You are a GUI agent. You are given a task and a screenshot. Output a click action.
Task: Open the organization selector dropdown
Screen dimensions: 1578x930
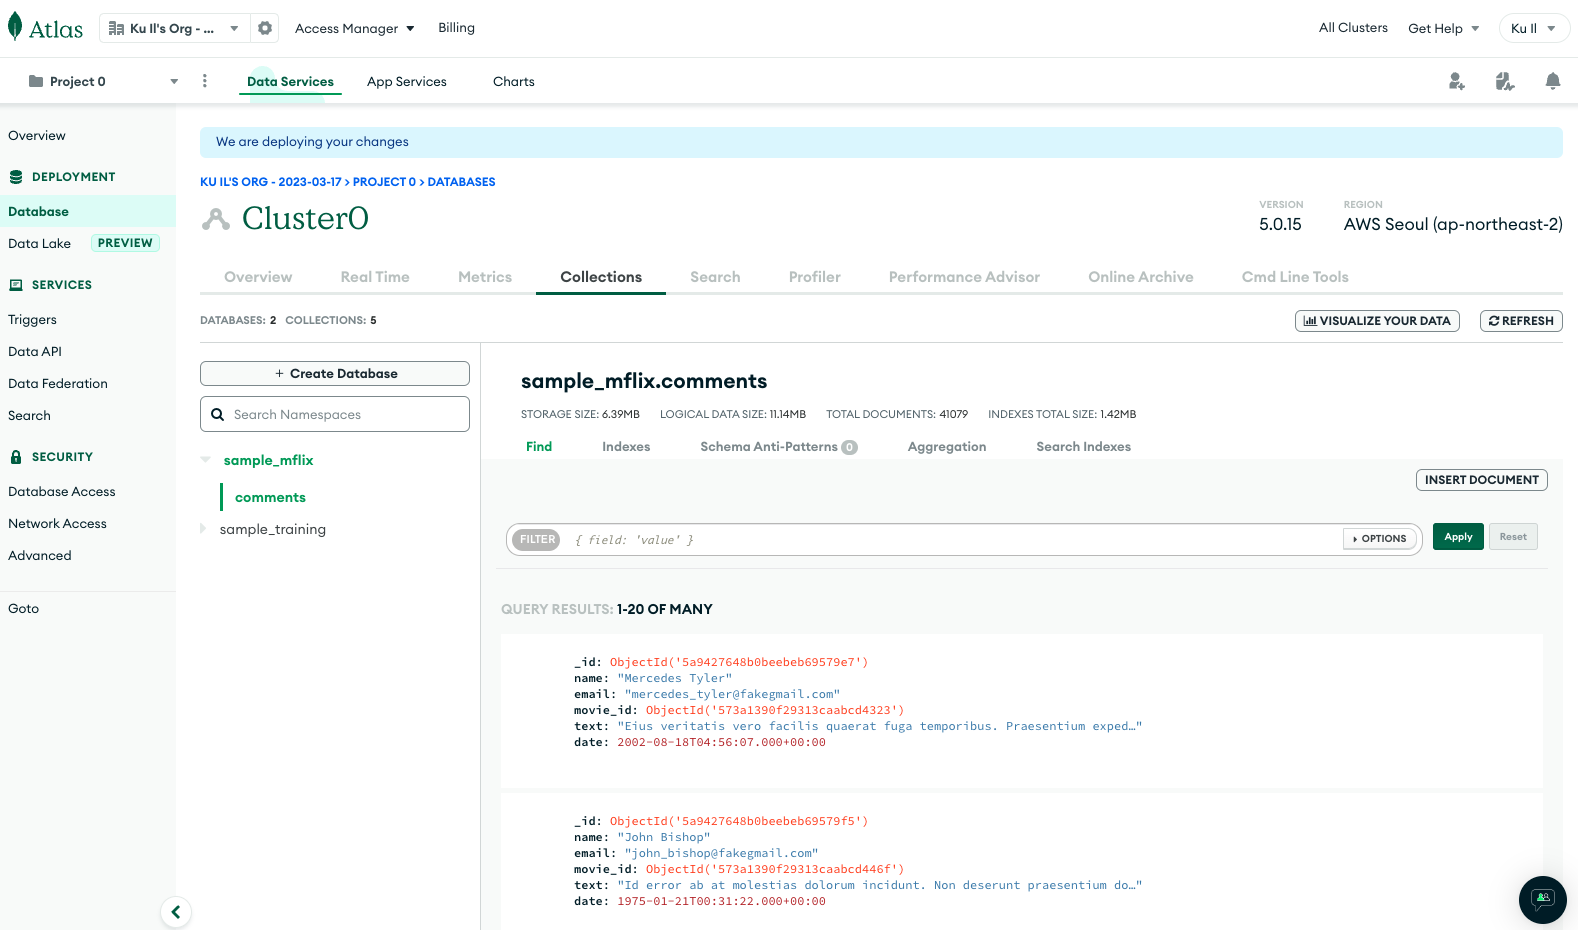[x=175, y=28]
